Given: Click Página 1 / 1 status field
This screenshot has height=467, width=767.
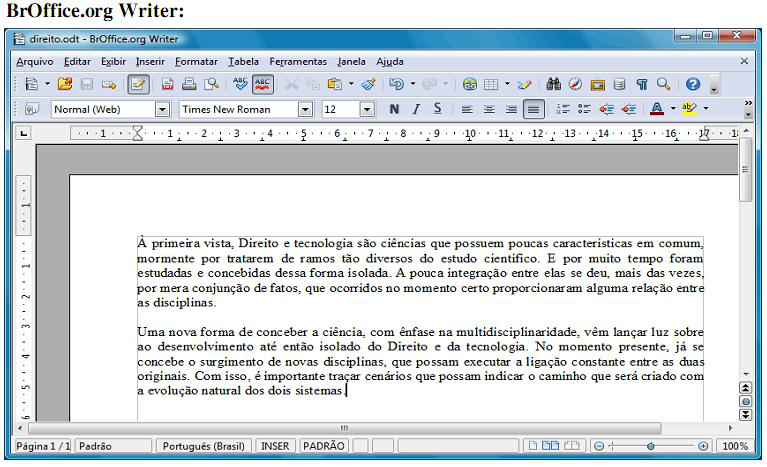Looking at the screenshot, I should [x=43, y=446].
